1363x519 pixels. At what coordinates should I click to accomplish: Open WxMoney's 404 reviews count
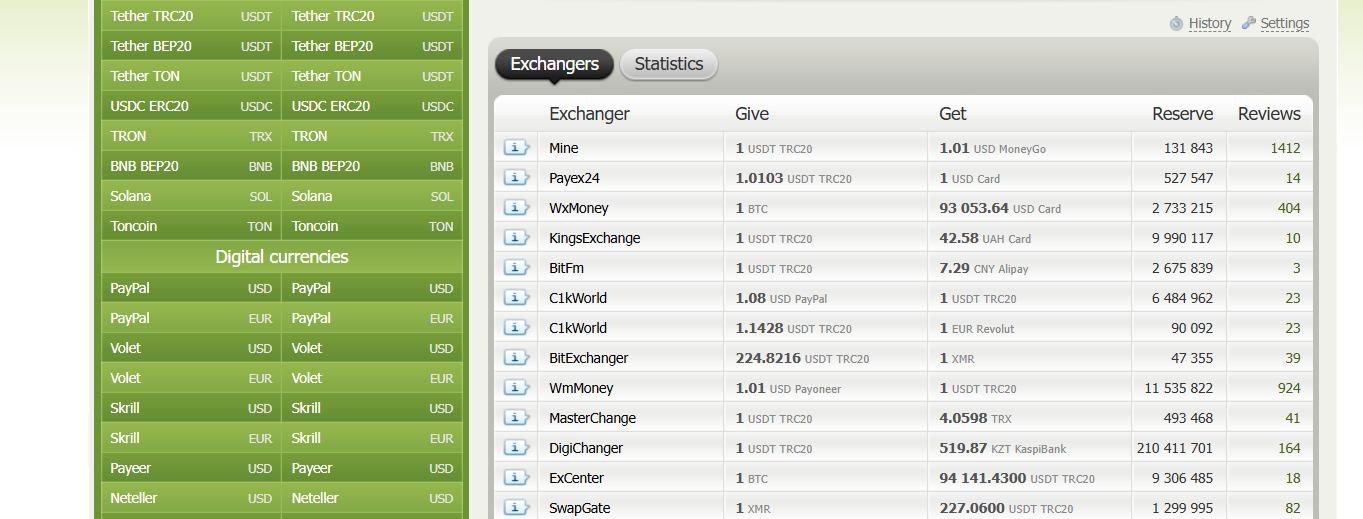pyautogui.click(x=1289, y=208)
